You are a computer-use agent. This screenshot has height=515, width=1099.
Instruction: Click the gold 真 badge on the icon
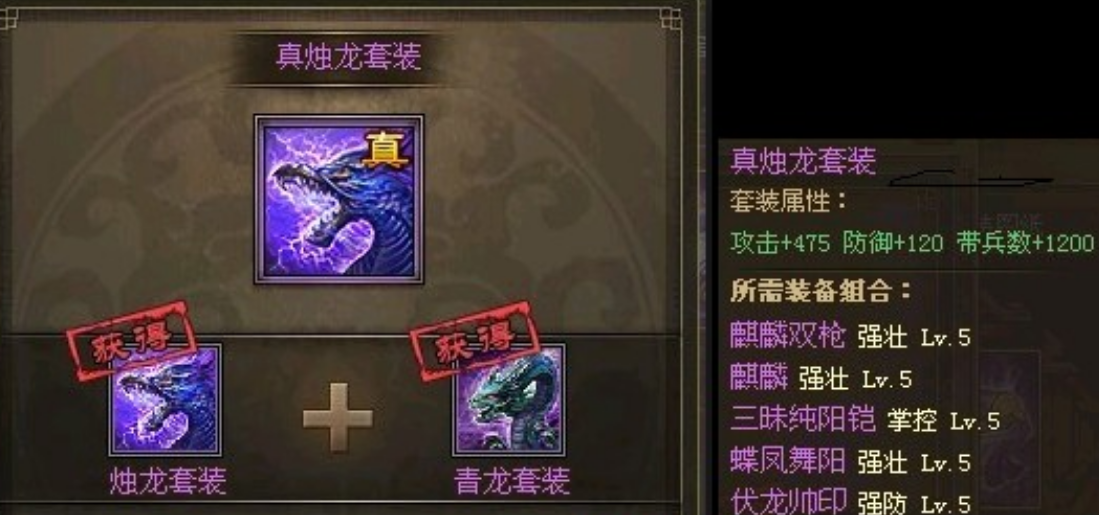(x=386, y=151)
